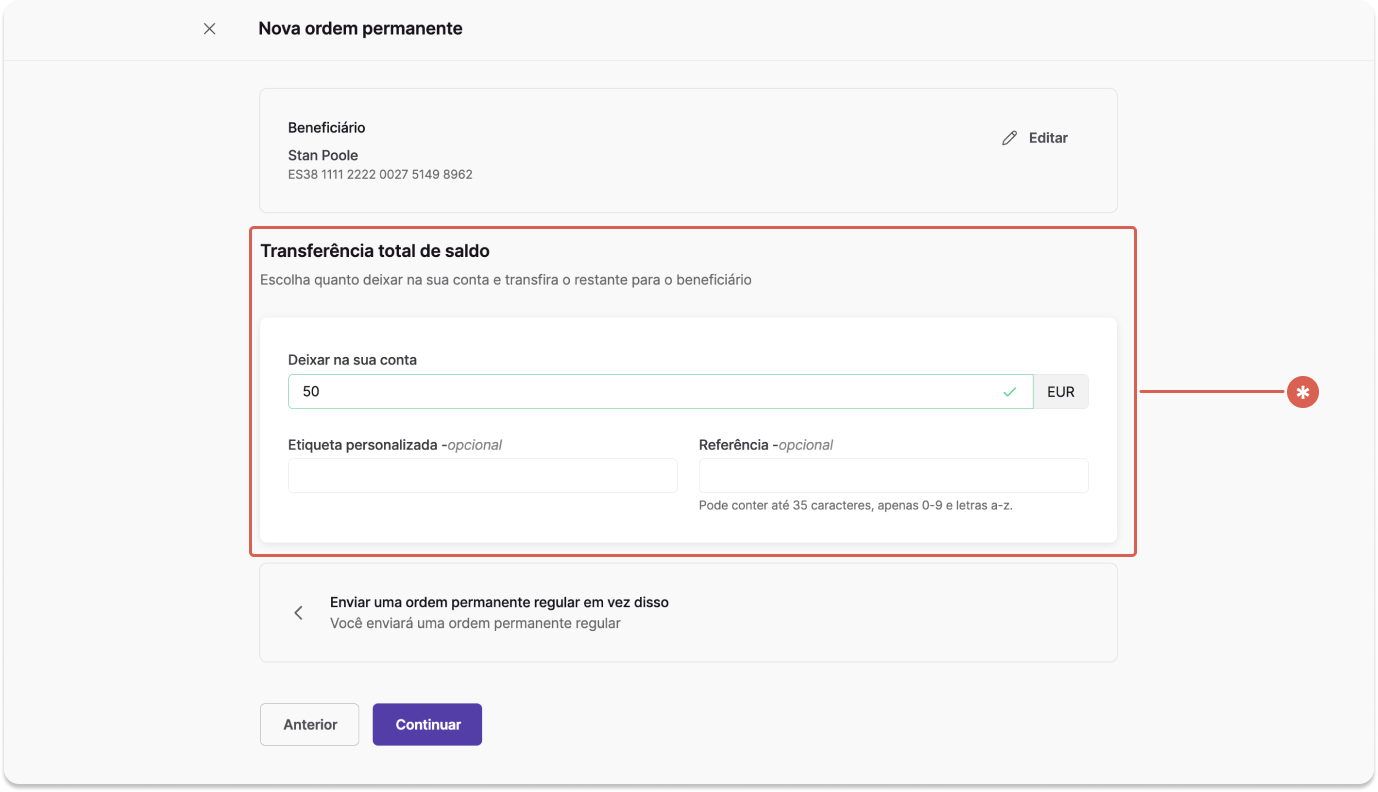
Task: Click the pencil icon next to Editar
Action: pyautogui.click(x=1010, y=138)
